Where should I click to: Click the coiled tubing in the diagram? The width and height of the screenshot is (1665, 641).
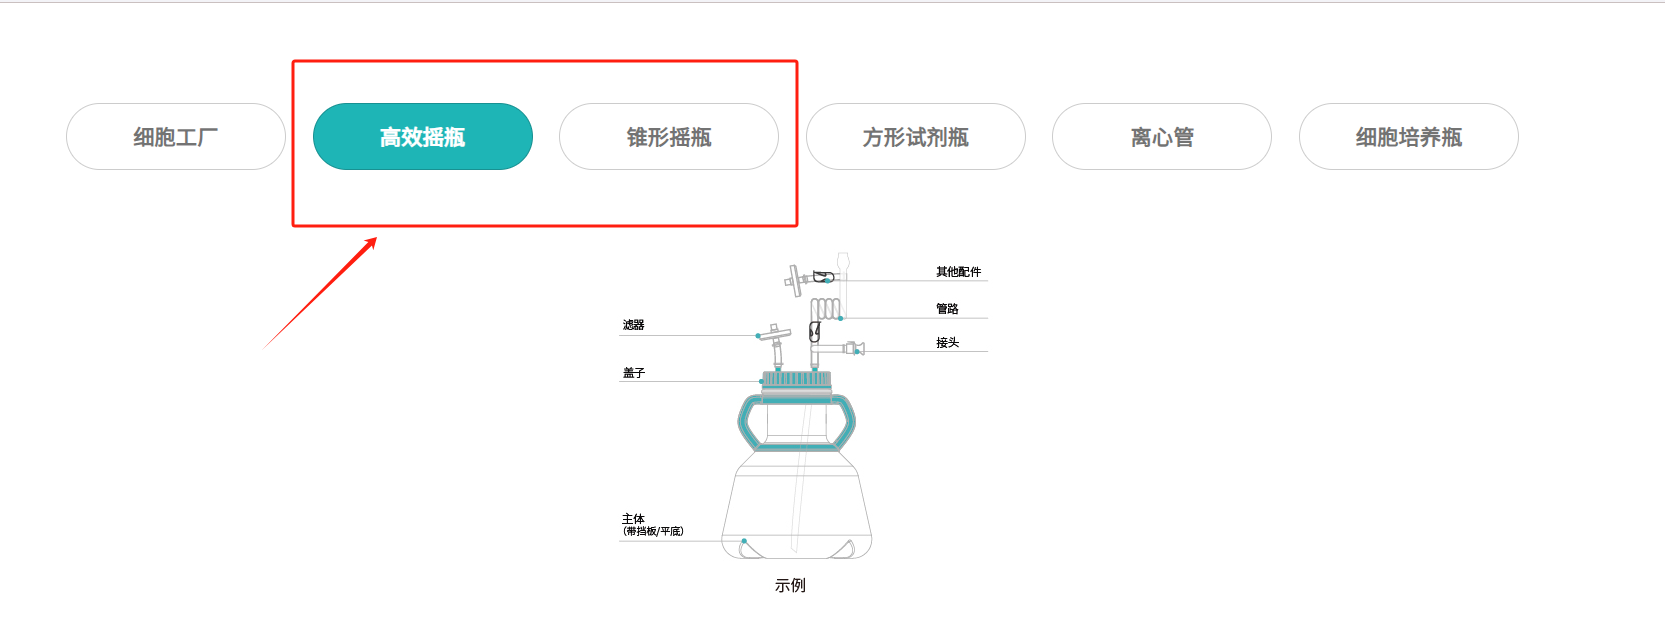pos(825,308)
